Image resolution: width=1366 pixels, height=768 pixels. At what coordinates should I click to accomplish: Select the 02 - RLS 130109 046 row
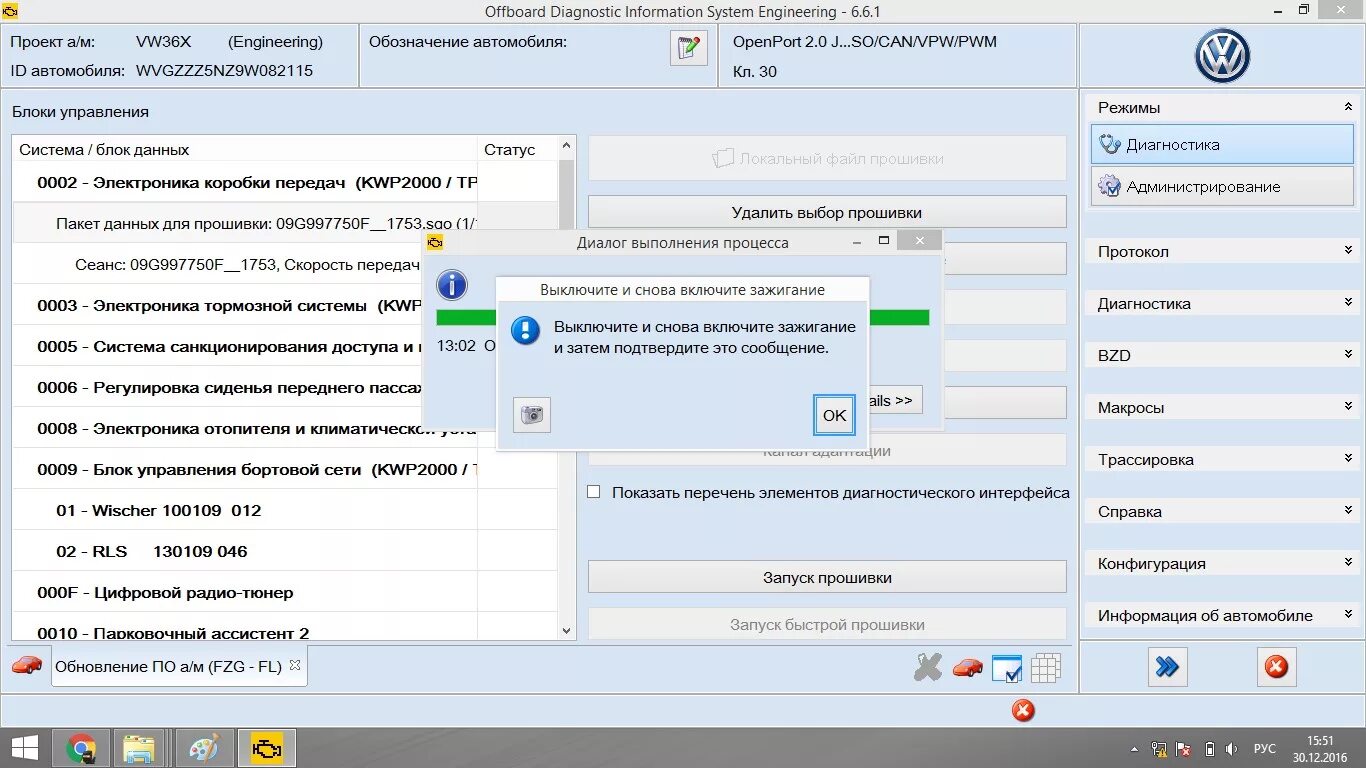pos(285,551)
